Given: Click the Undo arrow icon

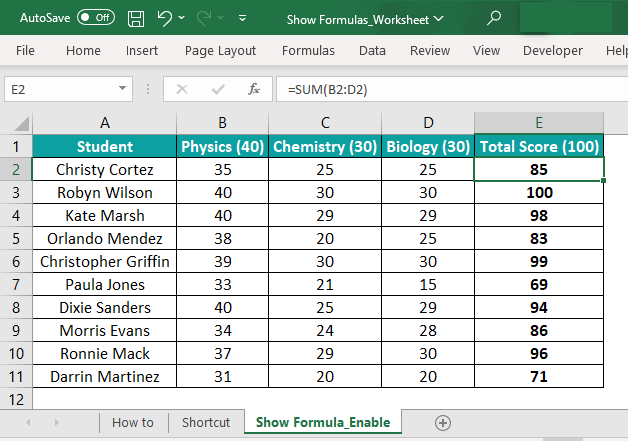Looking at the screenshot, I should click(x=165, y=18).
